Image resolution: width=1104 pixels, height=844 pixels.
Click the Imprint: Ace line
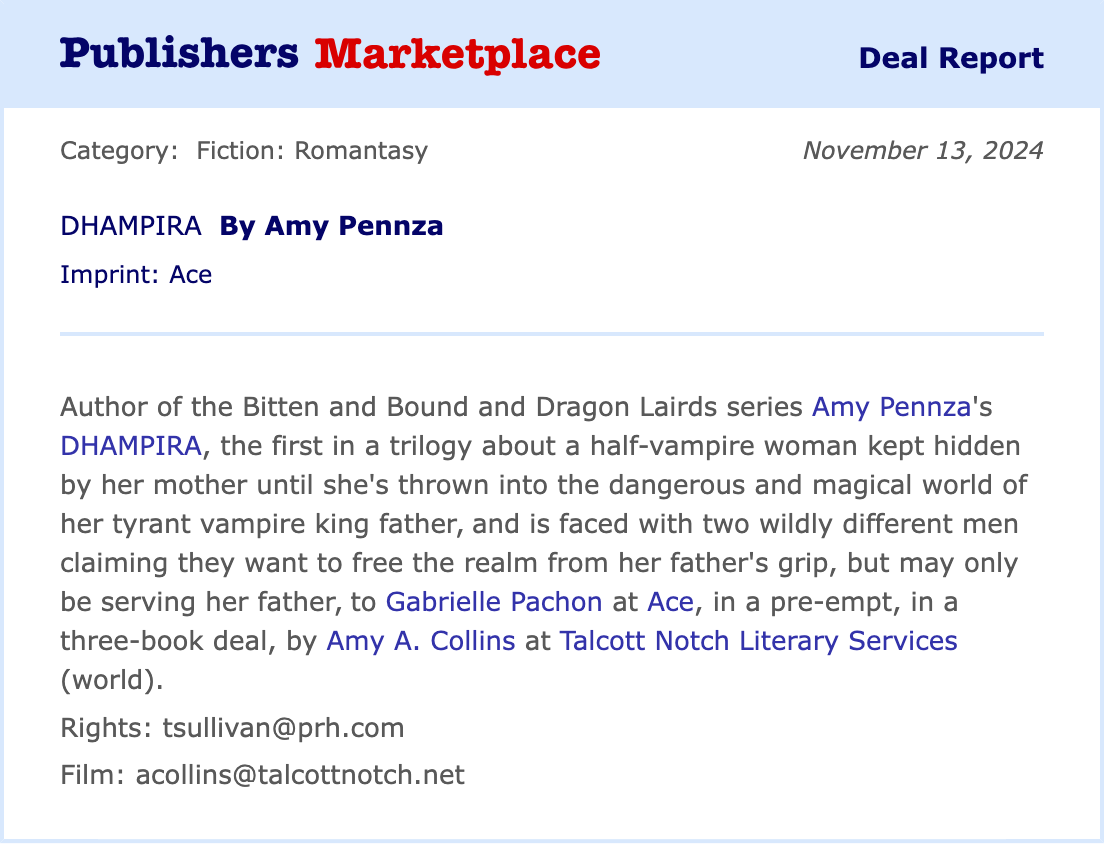pos(136,274)
